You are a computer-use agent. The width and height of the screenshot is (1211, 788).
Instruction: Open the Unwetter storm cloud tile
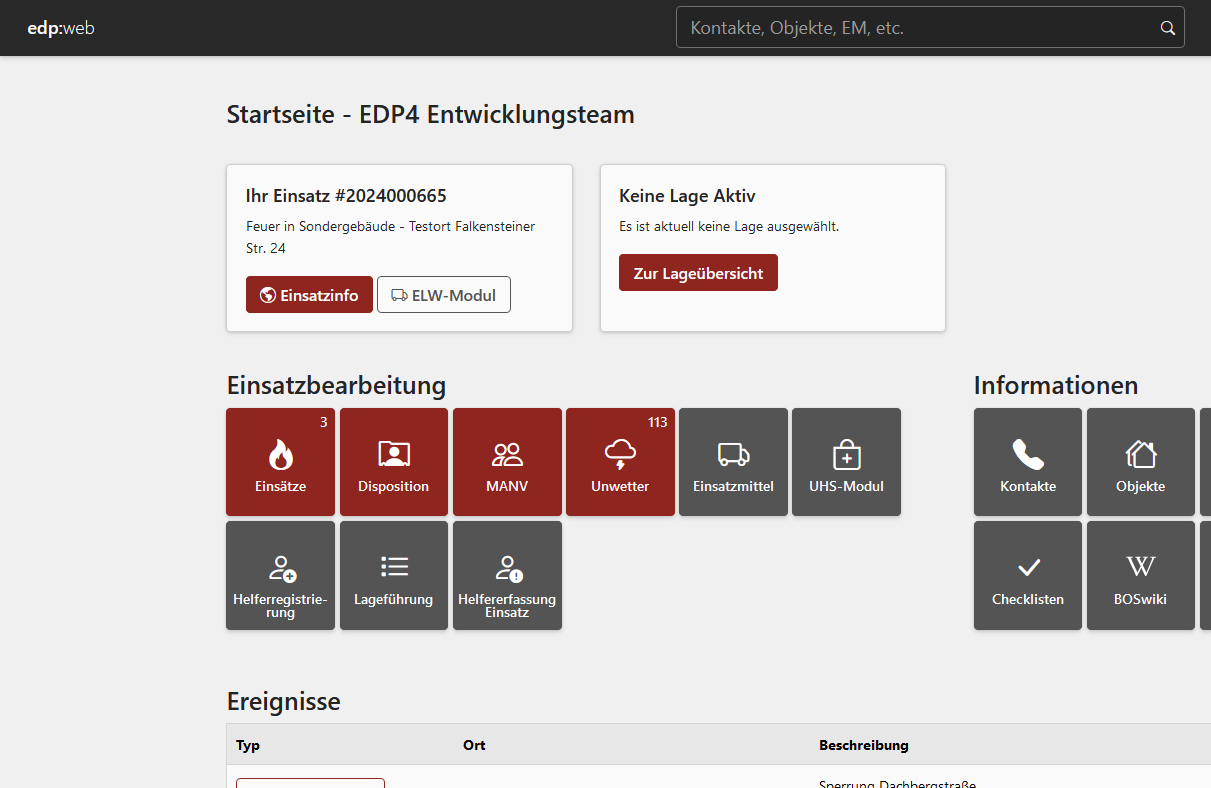point(620,462)
